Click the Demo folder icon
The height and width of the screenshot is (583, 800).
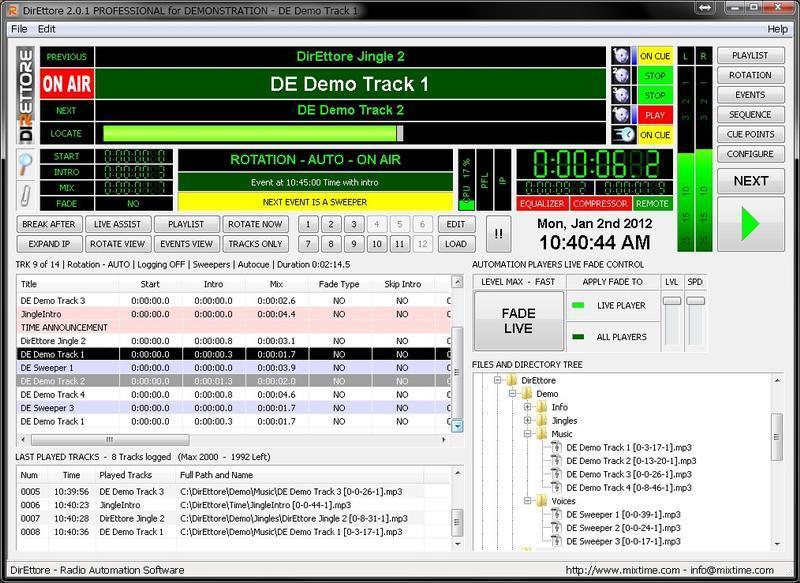527,394
